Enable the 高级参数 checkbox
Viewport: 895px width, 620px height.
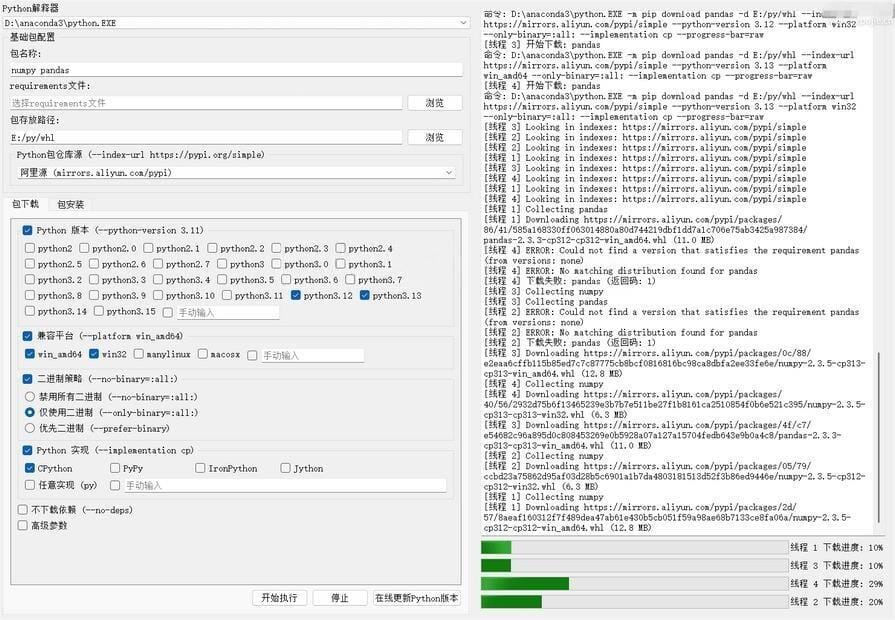(23, 525)
